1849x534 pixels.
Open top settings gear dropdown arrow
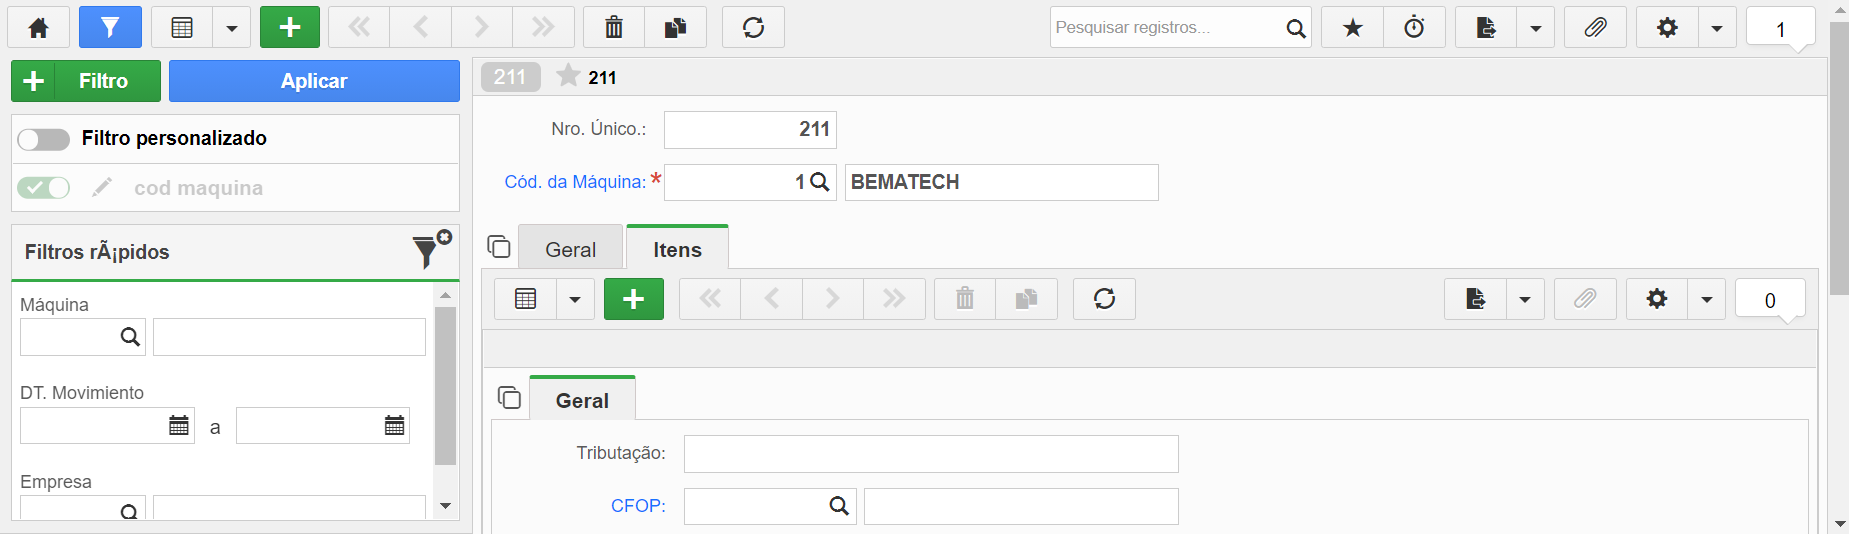(1717, 28)
